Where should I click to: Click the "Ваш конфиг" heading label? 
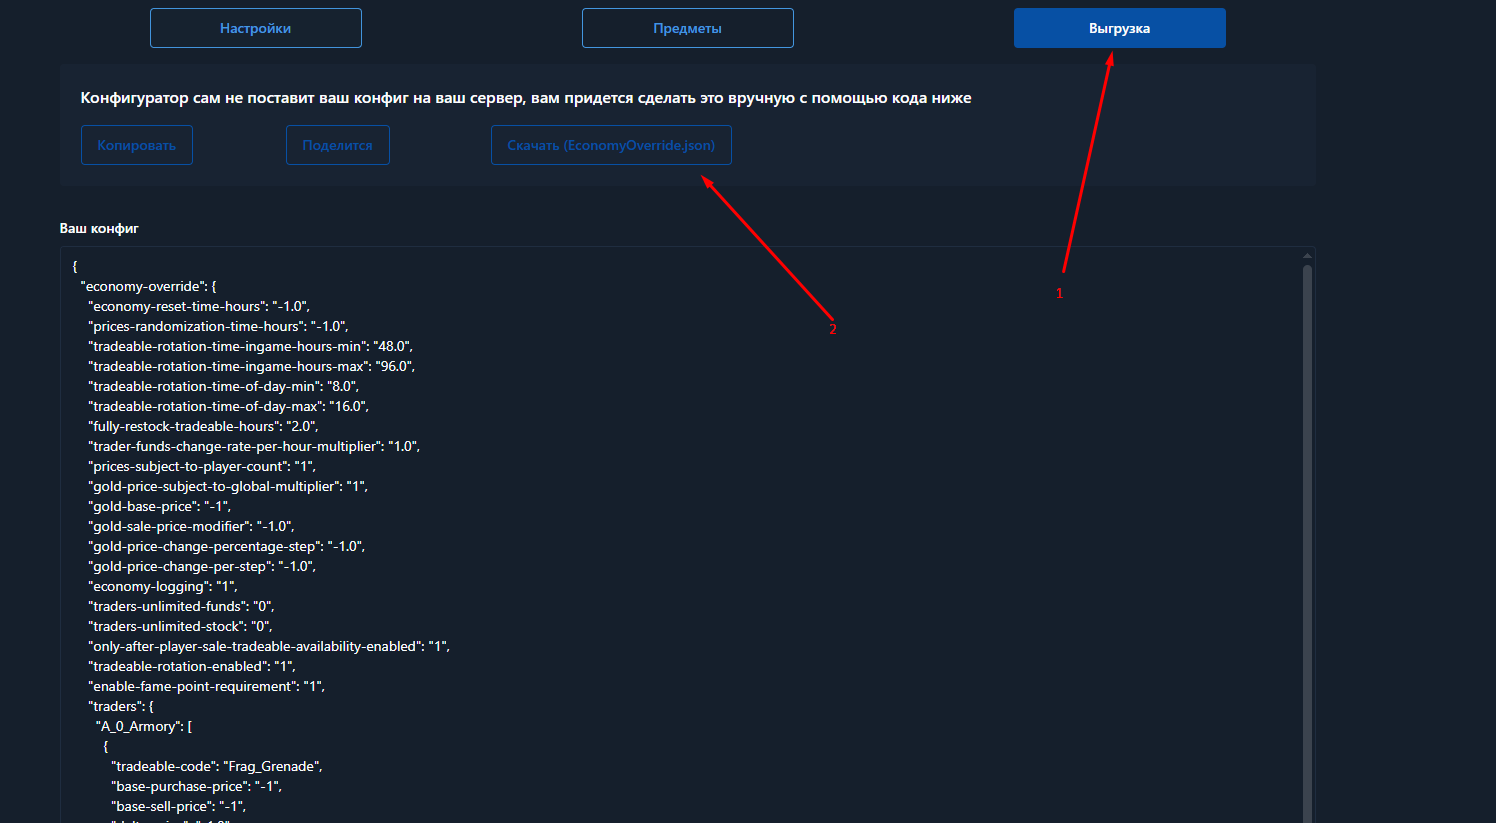click(99, 228)
